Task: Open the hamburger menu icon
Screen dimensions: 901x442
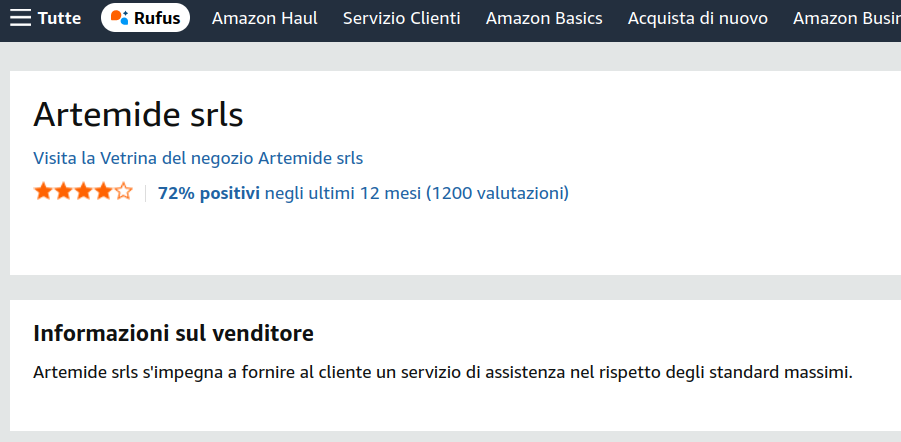Action: click(20, 18)
